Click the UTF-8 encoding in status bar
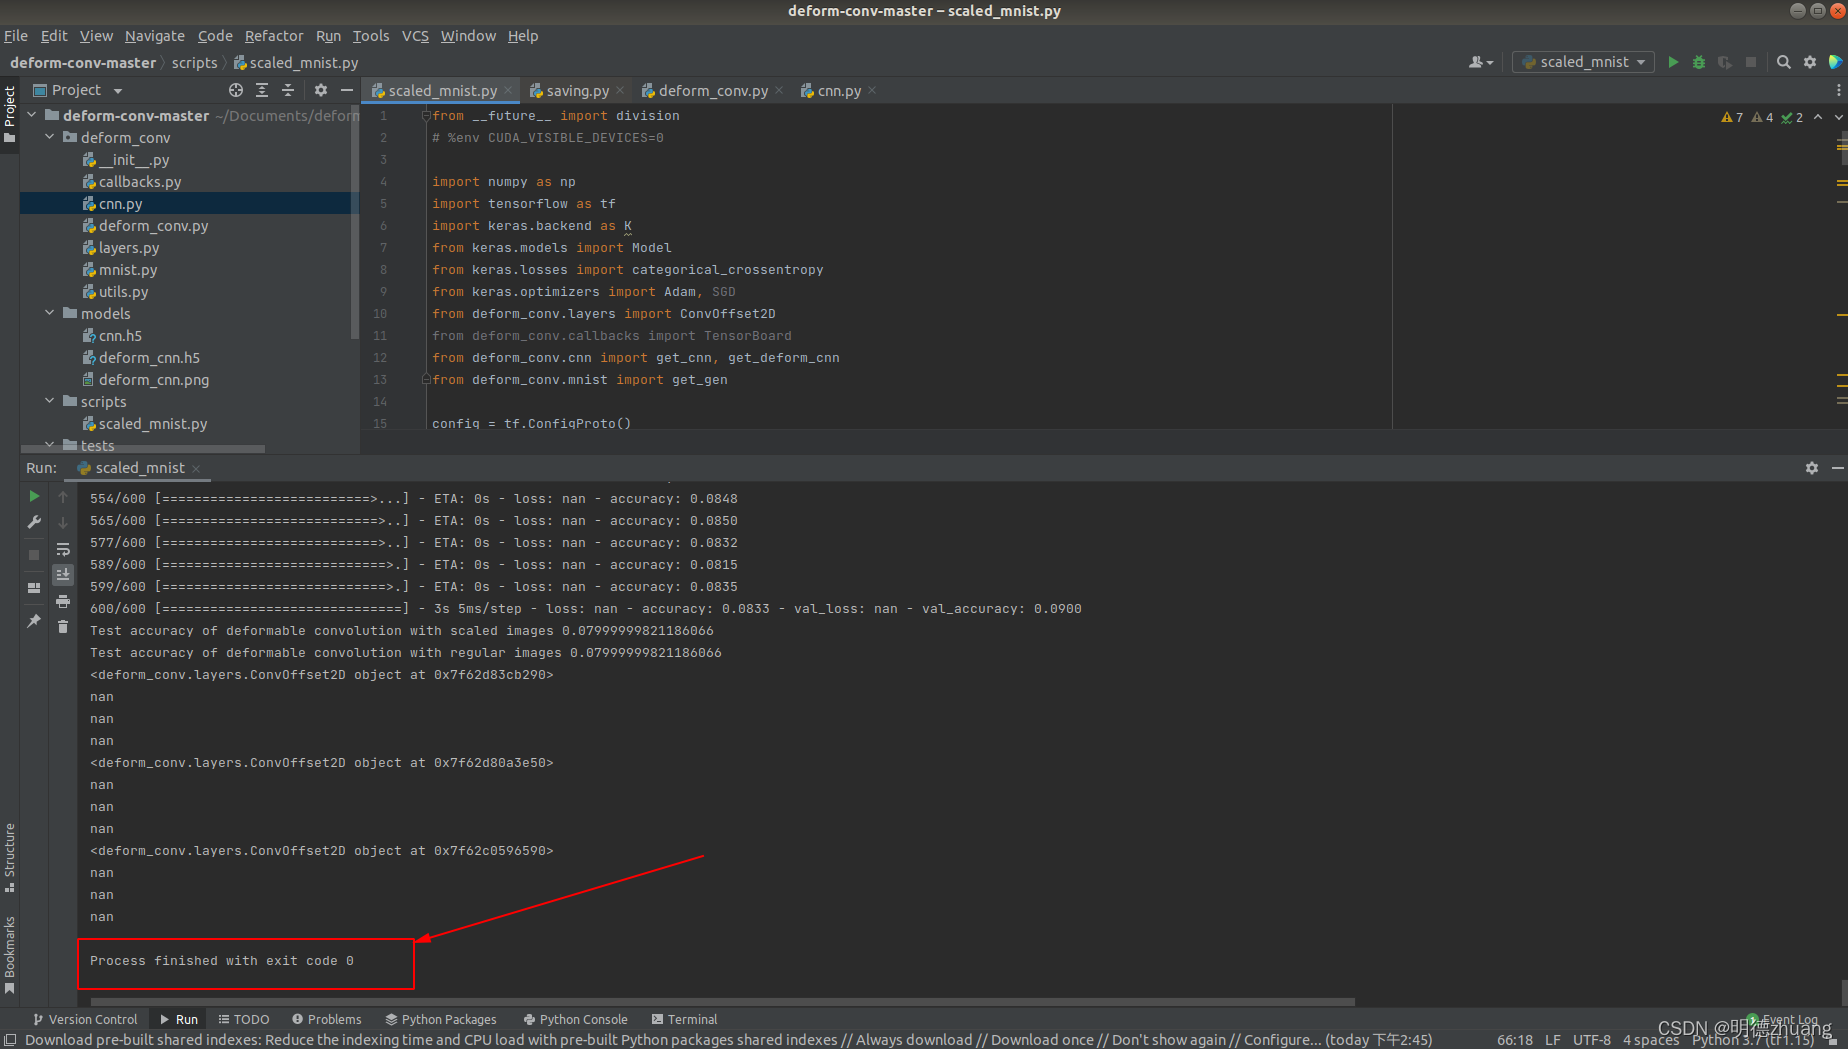This screenshot has width=1848, height=1049. [1592, 1040]
